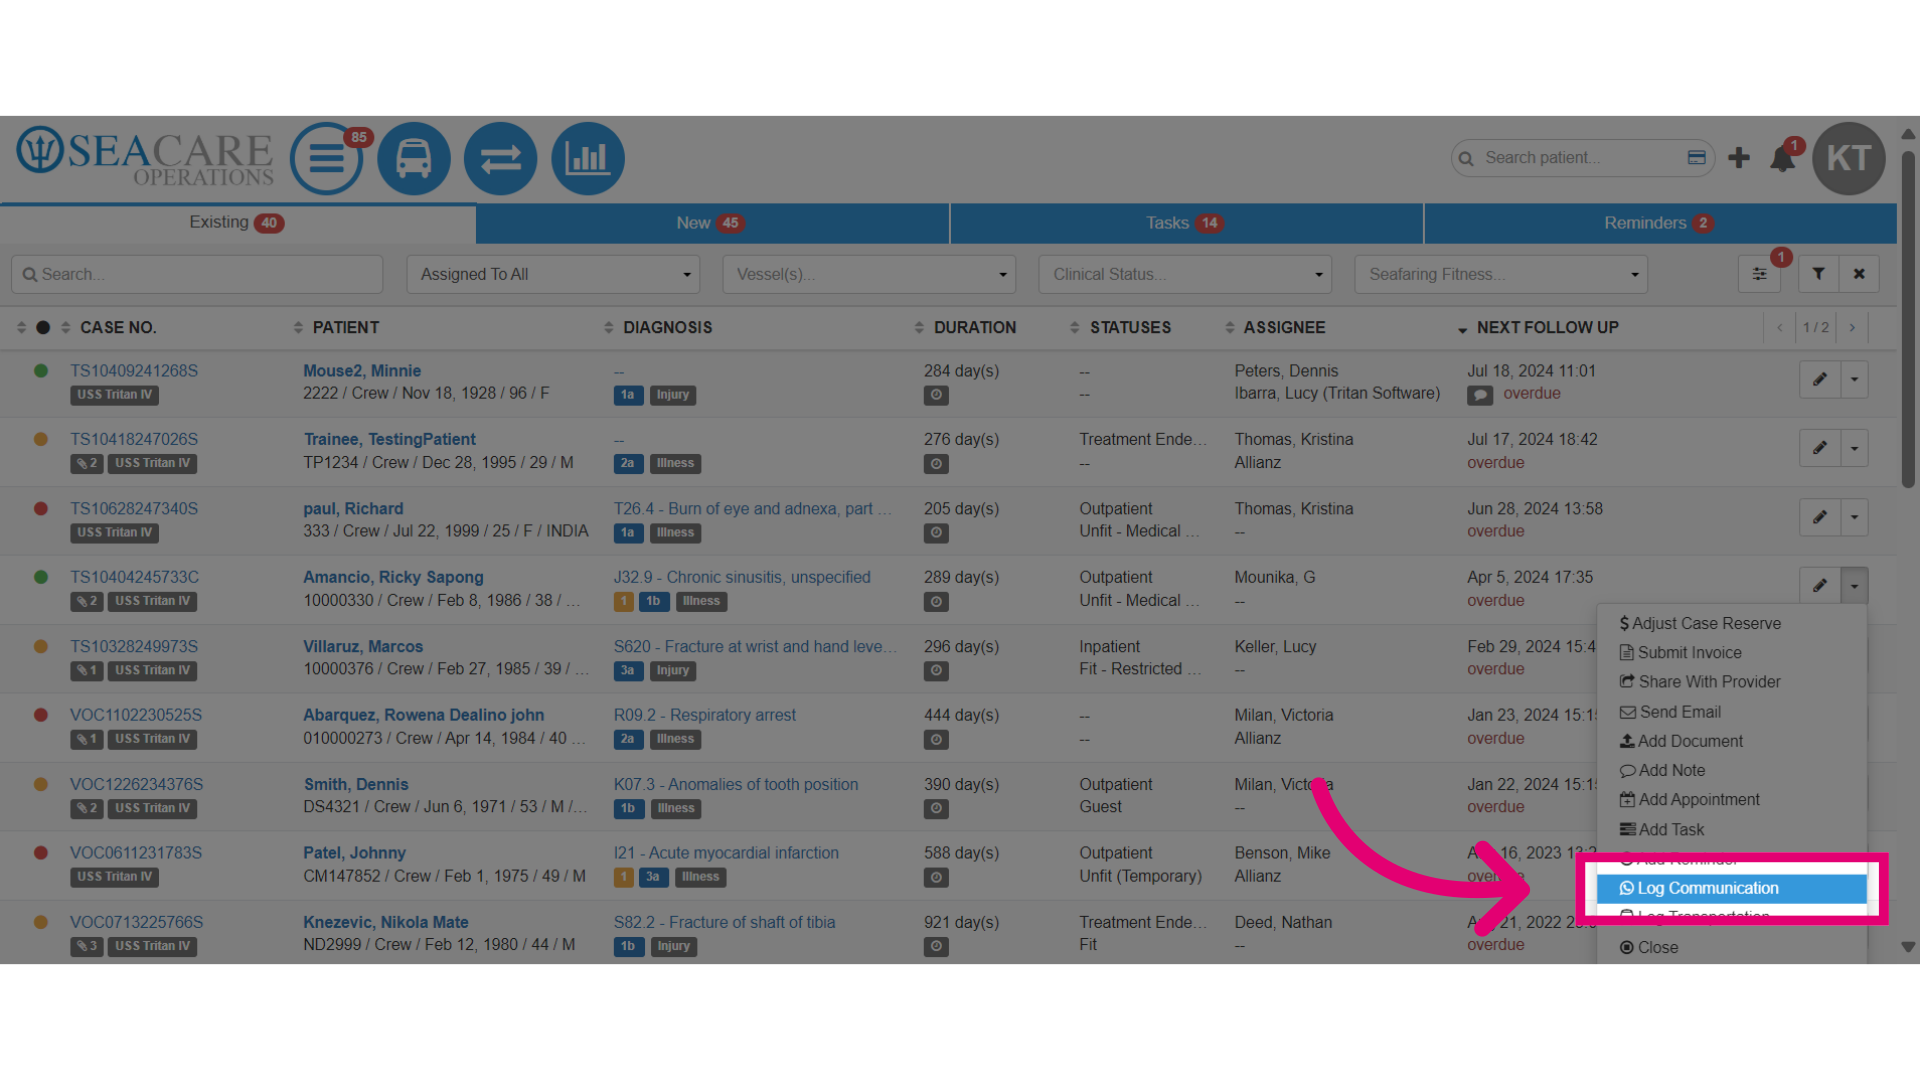This screenshot has width=1920, height=1080.
Task: Open the transfers arrows icon
Action: [500, 158]
